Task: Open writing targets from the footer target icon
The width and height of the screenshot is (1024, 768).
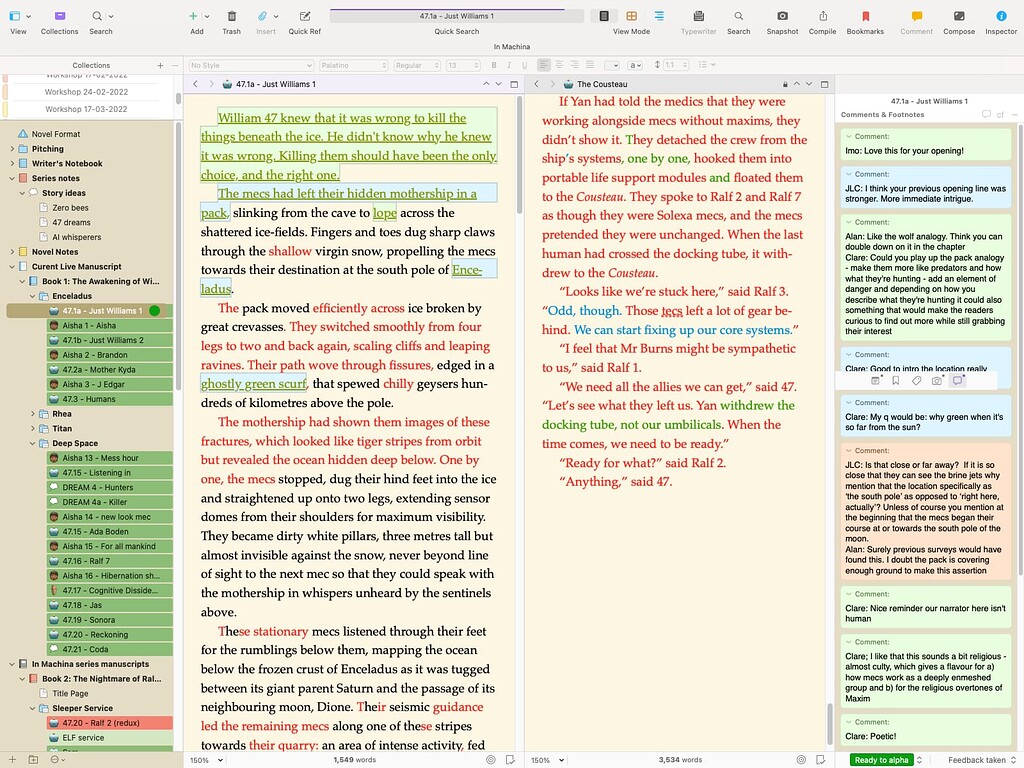Action: pos(489,760)
